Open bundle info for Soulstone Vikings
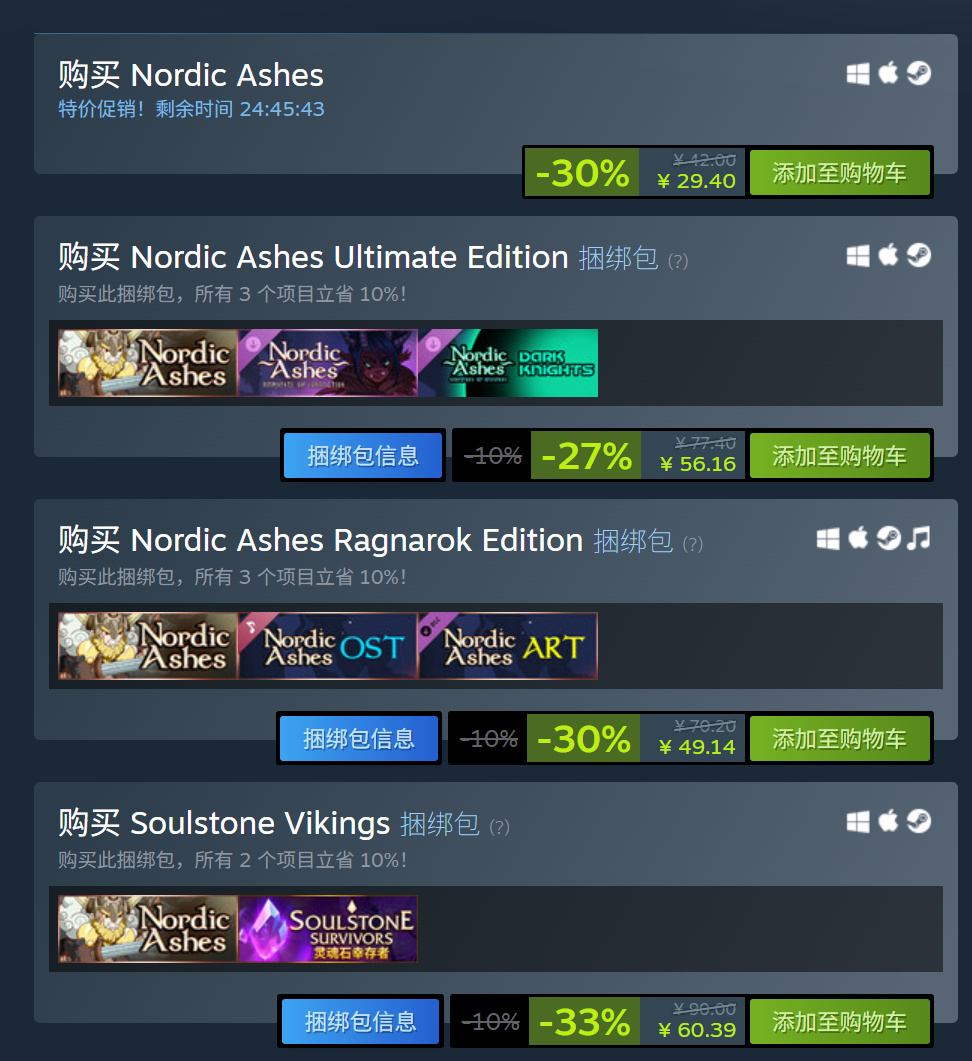Screen dimensions: 972x1061 [x=360, y=1021]
